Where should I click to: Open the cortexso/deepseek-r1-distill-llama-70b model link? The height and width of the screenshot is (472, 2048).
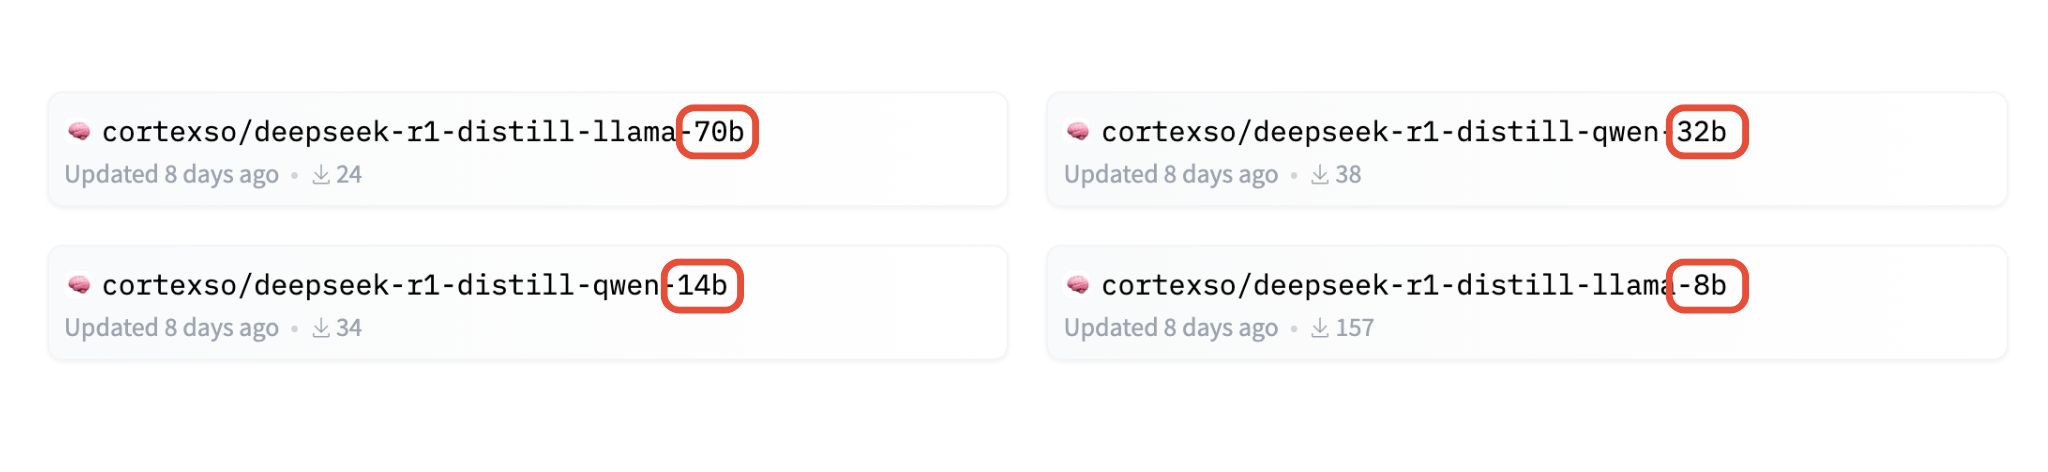coord(422,132)
